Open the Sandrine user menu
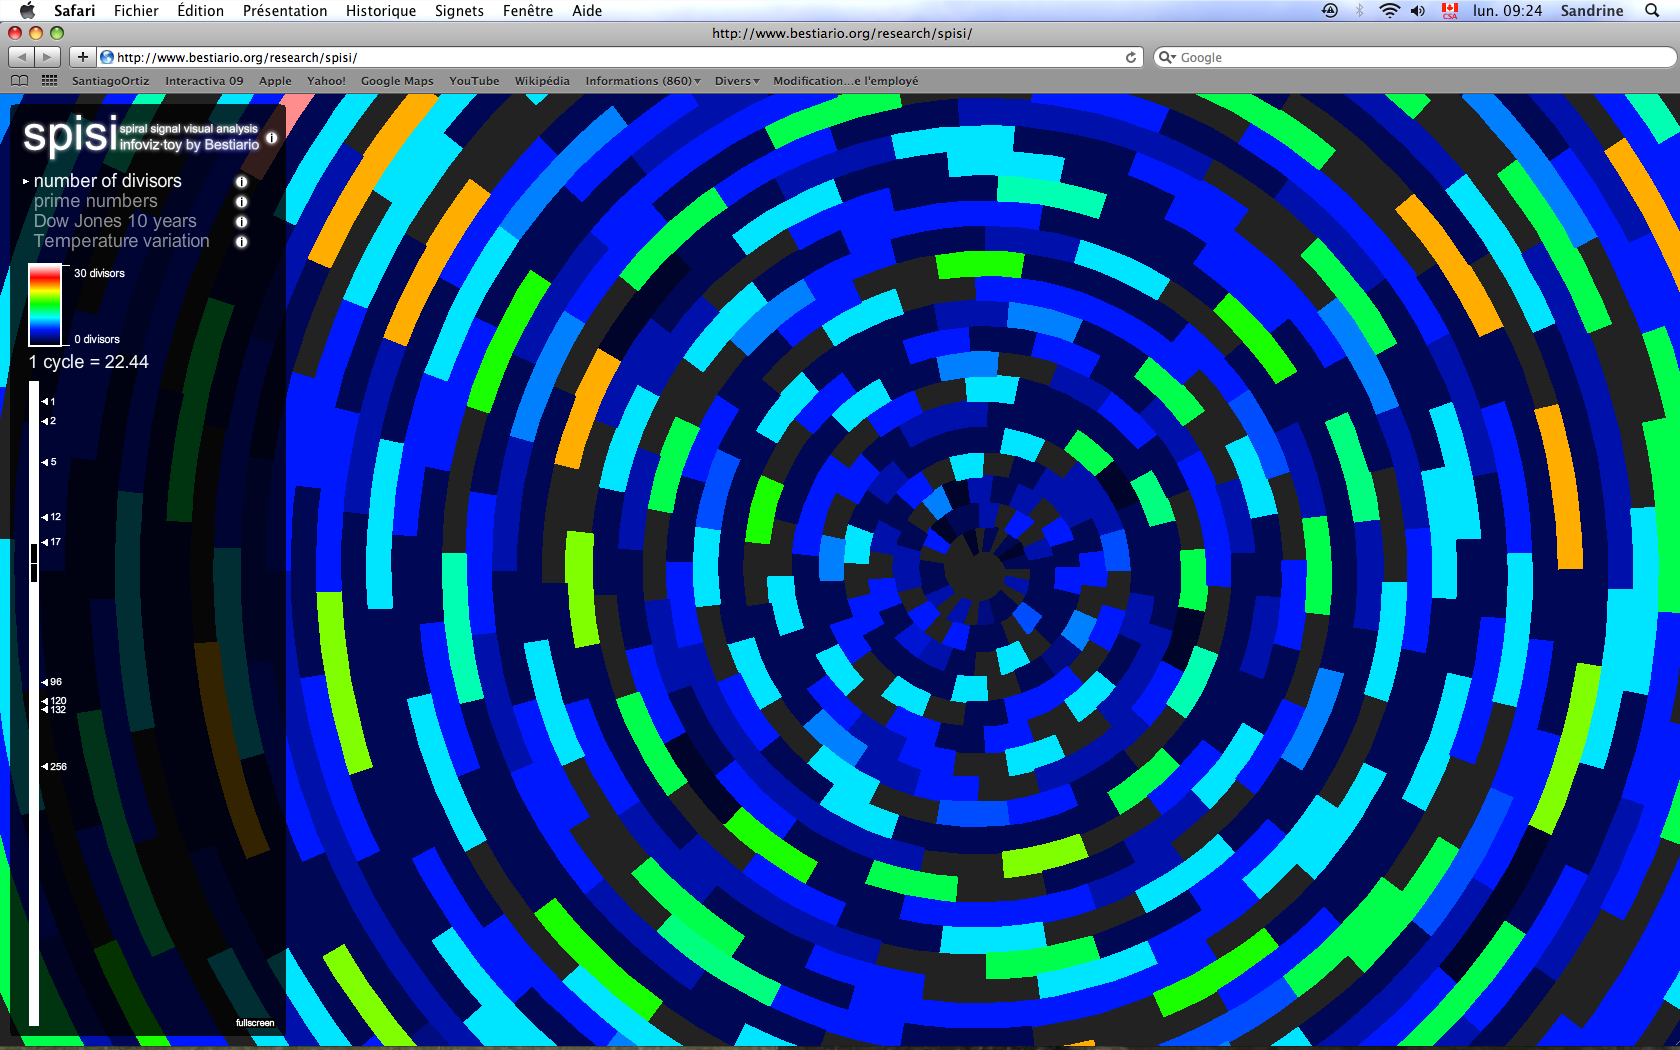Image resolution: width=1680 pixels, height=1050 pixels. pyautogui.click(x=1592, y=11)
